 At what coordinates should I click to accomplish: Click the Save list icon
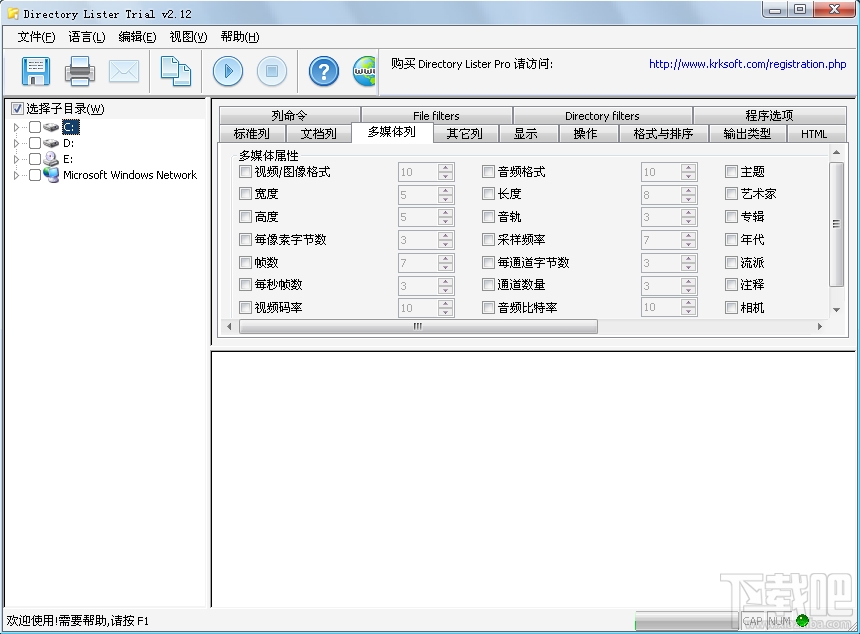[x=38, y=71]
